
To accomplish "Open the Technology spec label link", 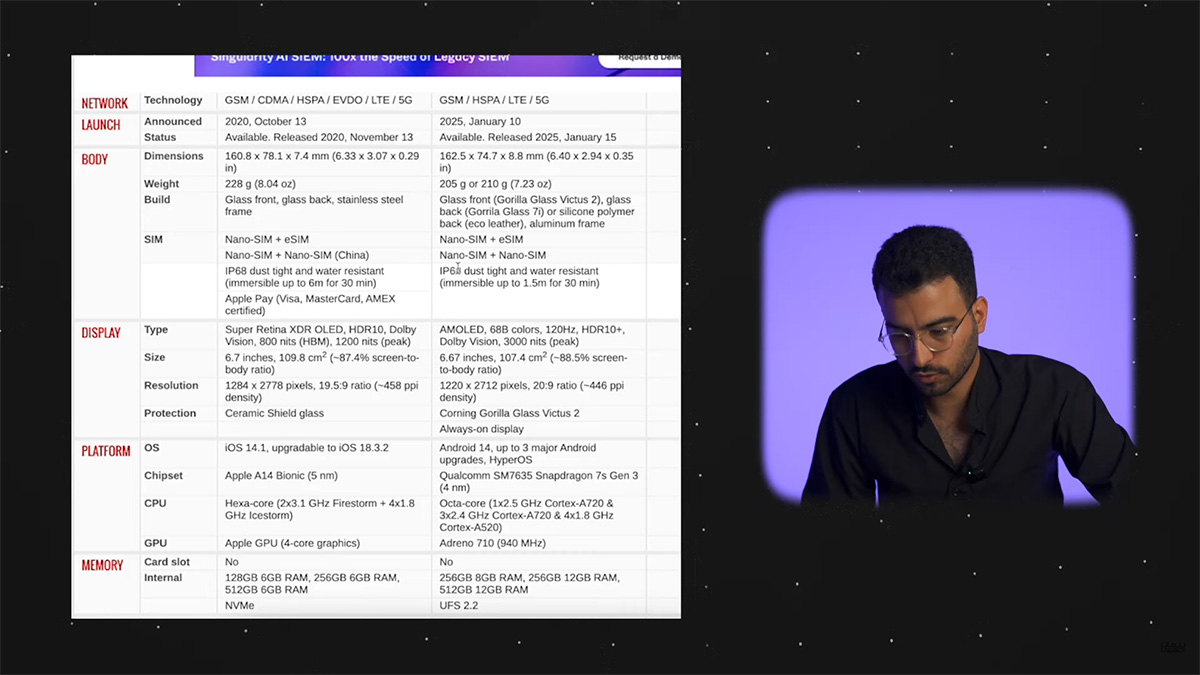I will (x=173, y=100).
